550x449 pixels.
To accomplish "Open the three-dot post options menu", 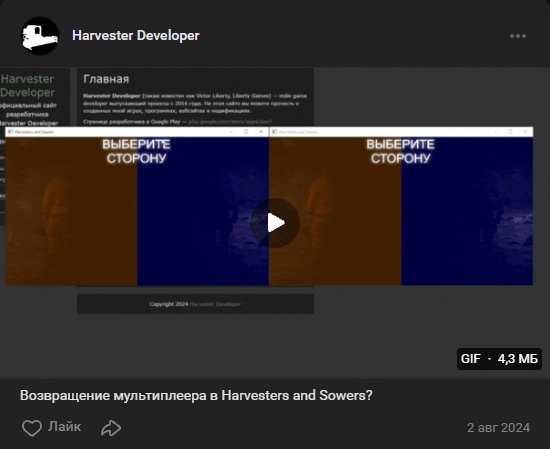I will pyautogui.click(x=518, y=36).
